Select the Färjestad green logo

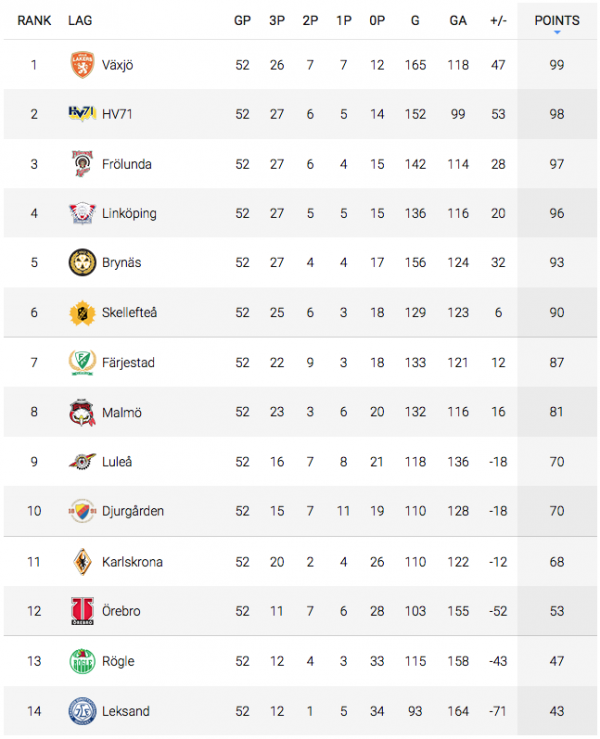[82, 362]
